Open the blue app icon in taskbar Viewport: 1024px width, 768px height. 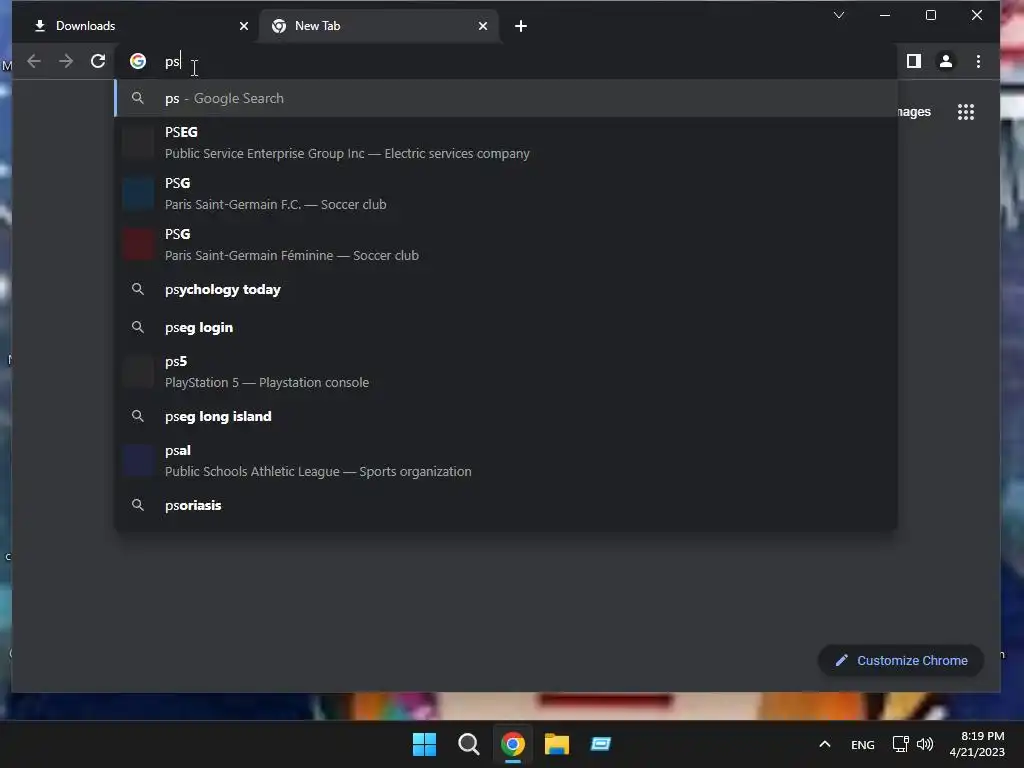point(601,744)
